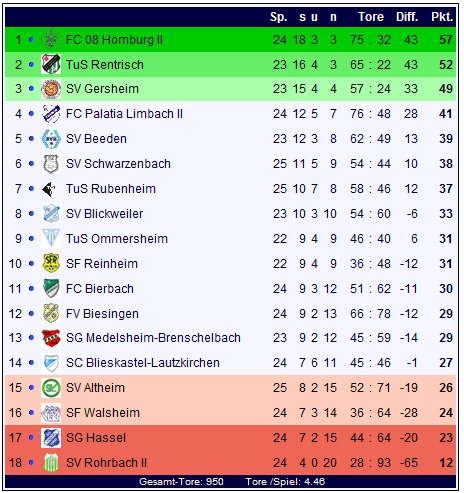Click the Gesamt-Tore: 950 footer text
This screenshot has width=464, height=493.
pos(181,482)
